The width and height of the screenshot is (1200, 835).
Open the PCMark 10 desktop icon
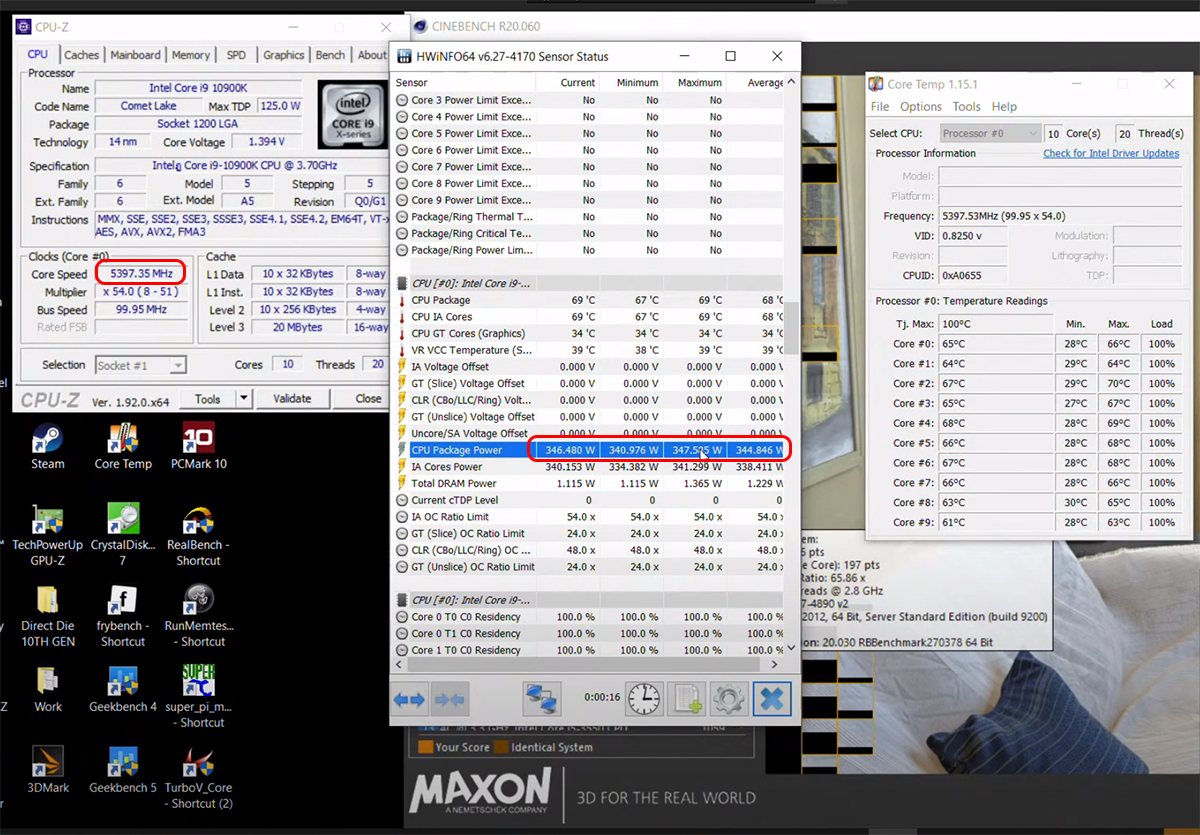click(x=198, y=446)
